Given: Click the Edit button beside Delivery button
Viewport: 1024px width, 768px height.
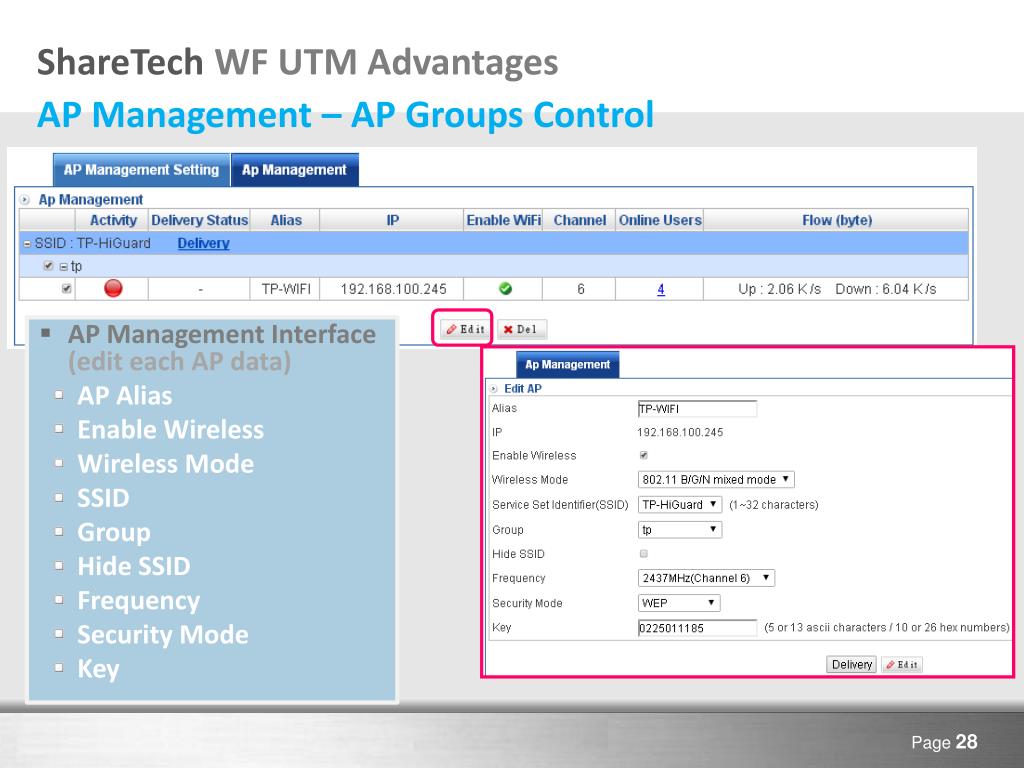Looking at the screenshot, I should click(902, 664).
